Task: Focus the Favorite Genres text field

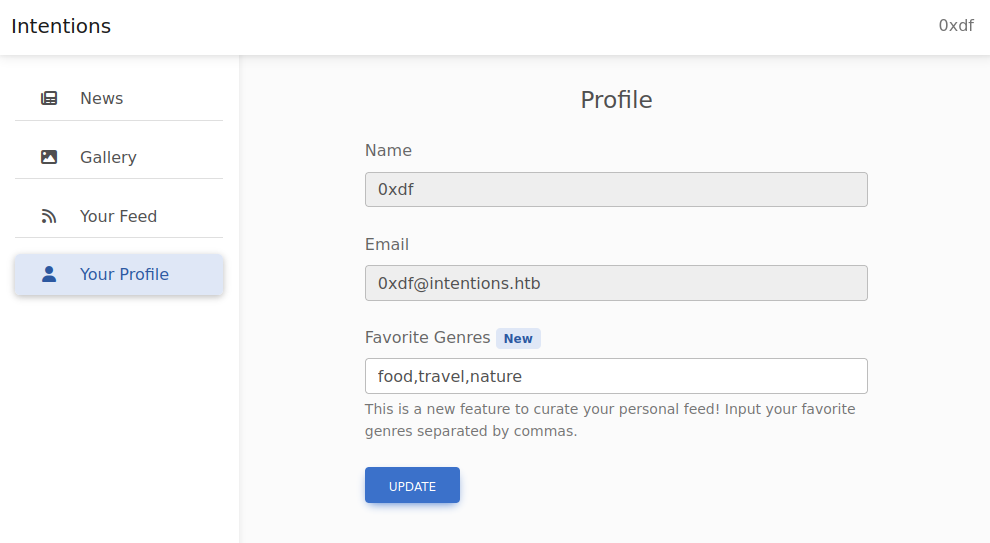Action: [x=615, y=376]
